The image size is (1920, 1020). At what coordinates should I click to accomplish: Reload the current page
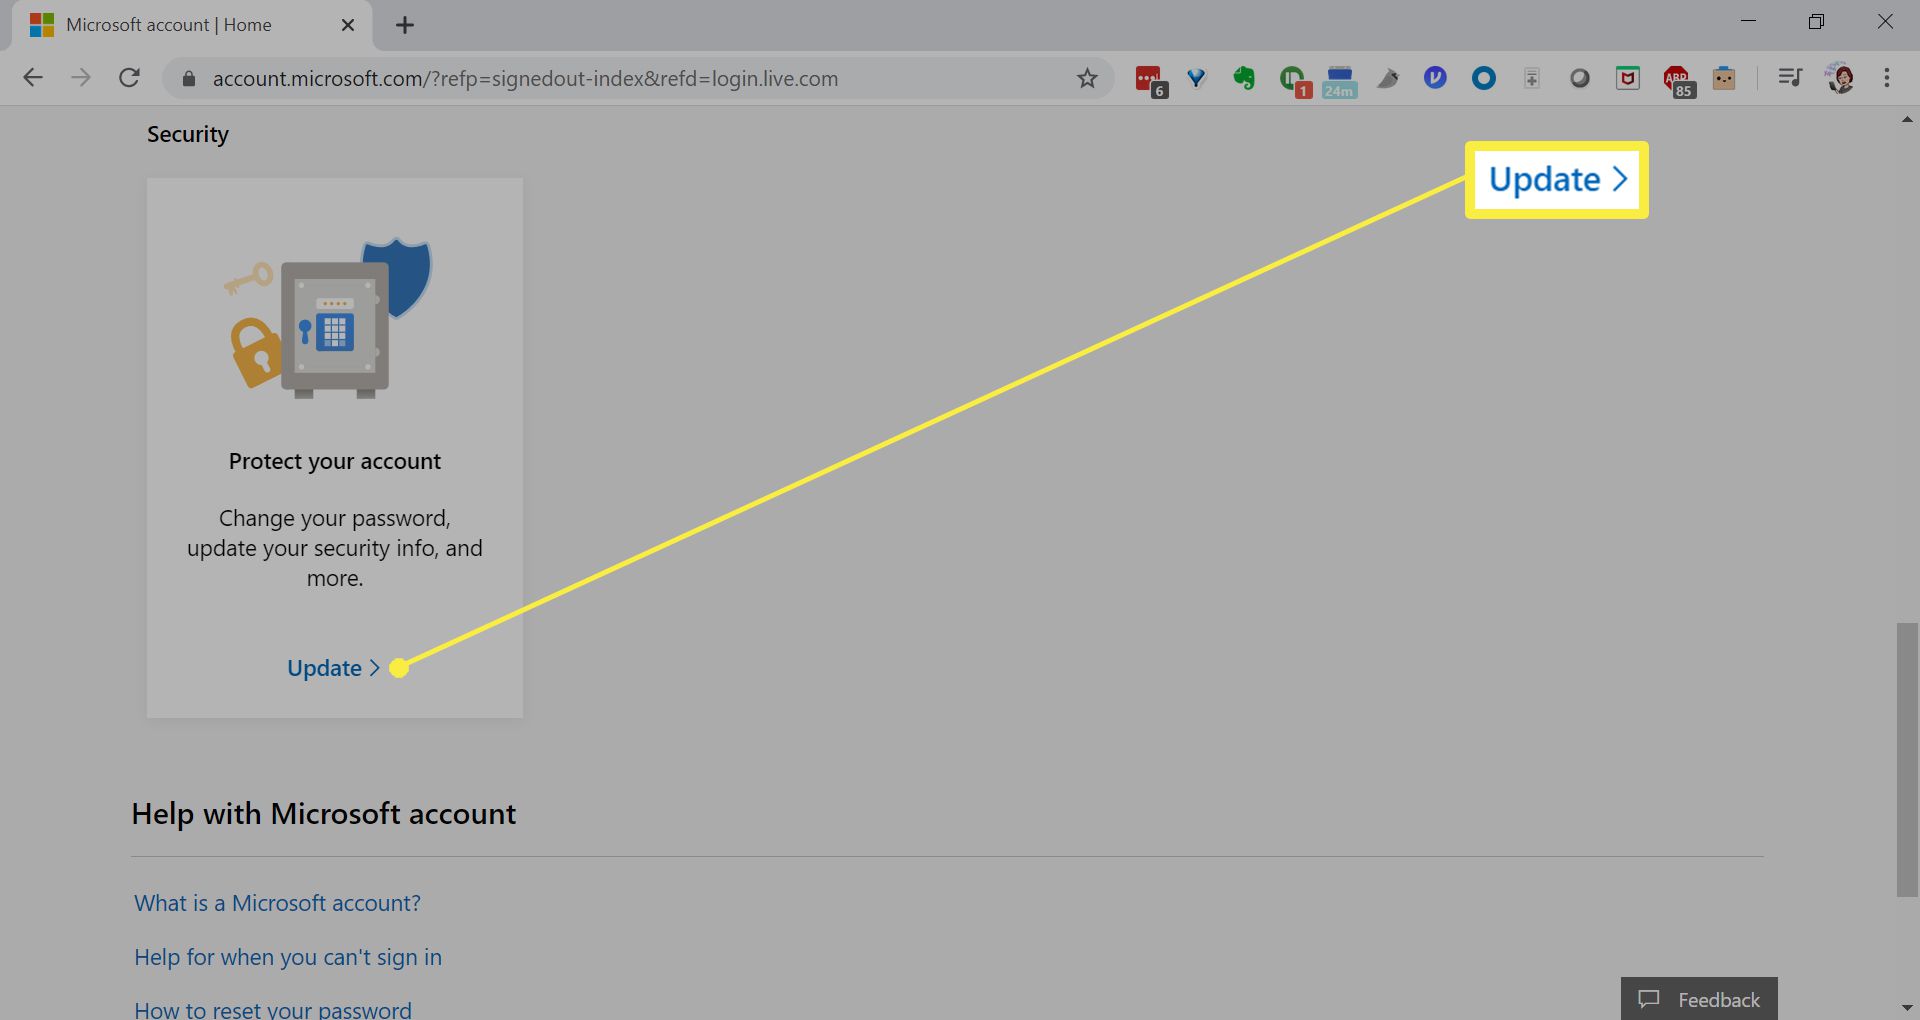[129, 78]
